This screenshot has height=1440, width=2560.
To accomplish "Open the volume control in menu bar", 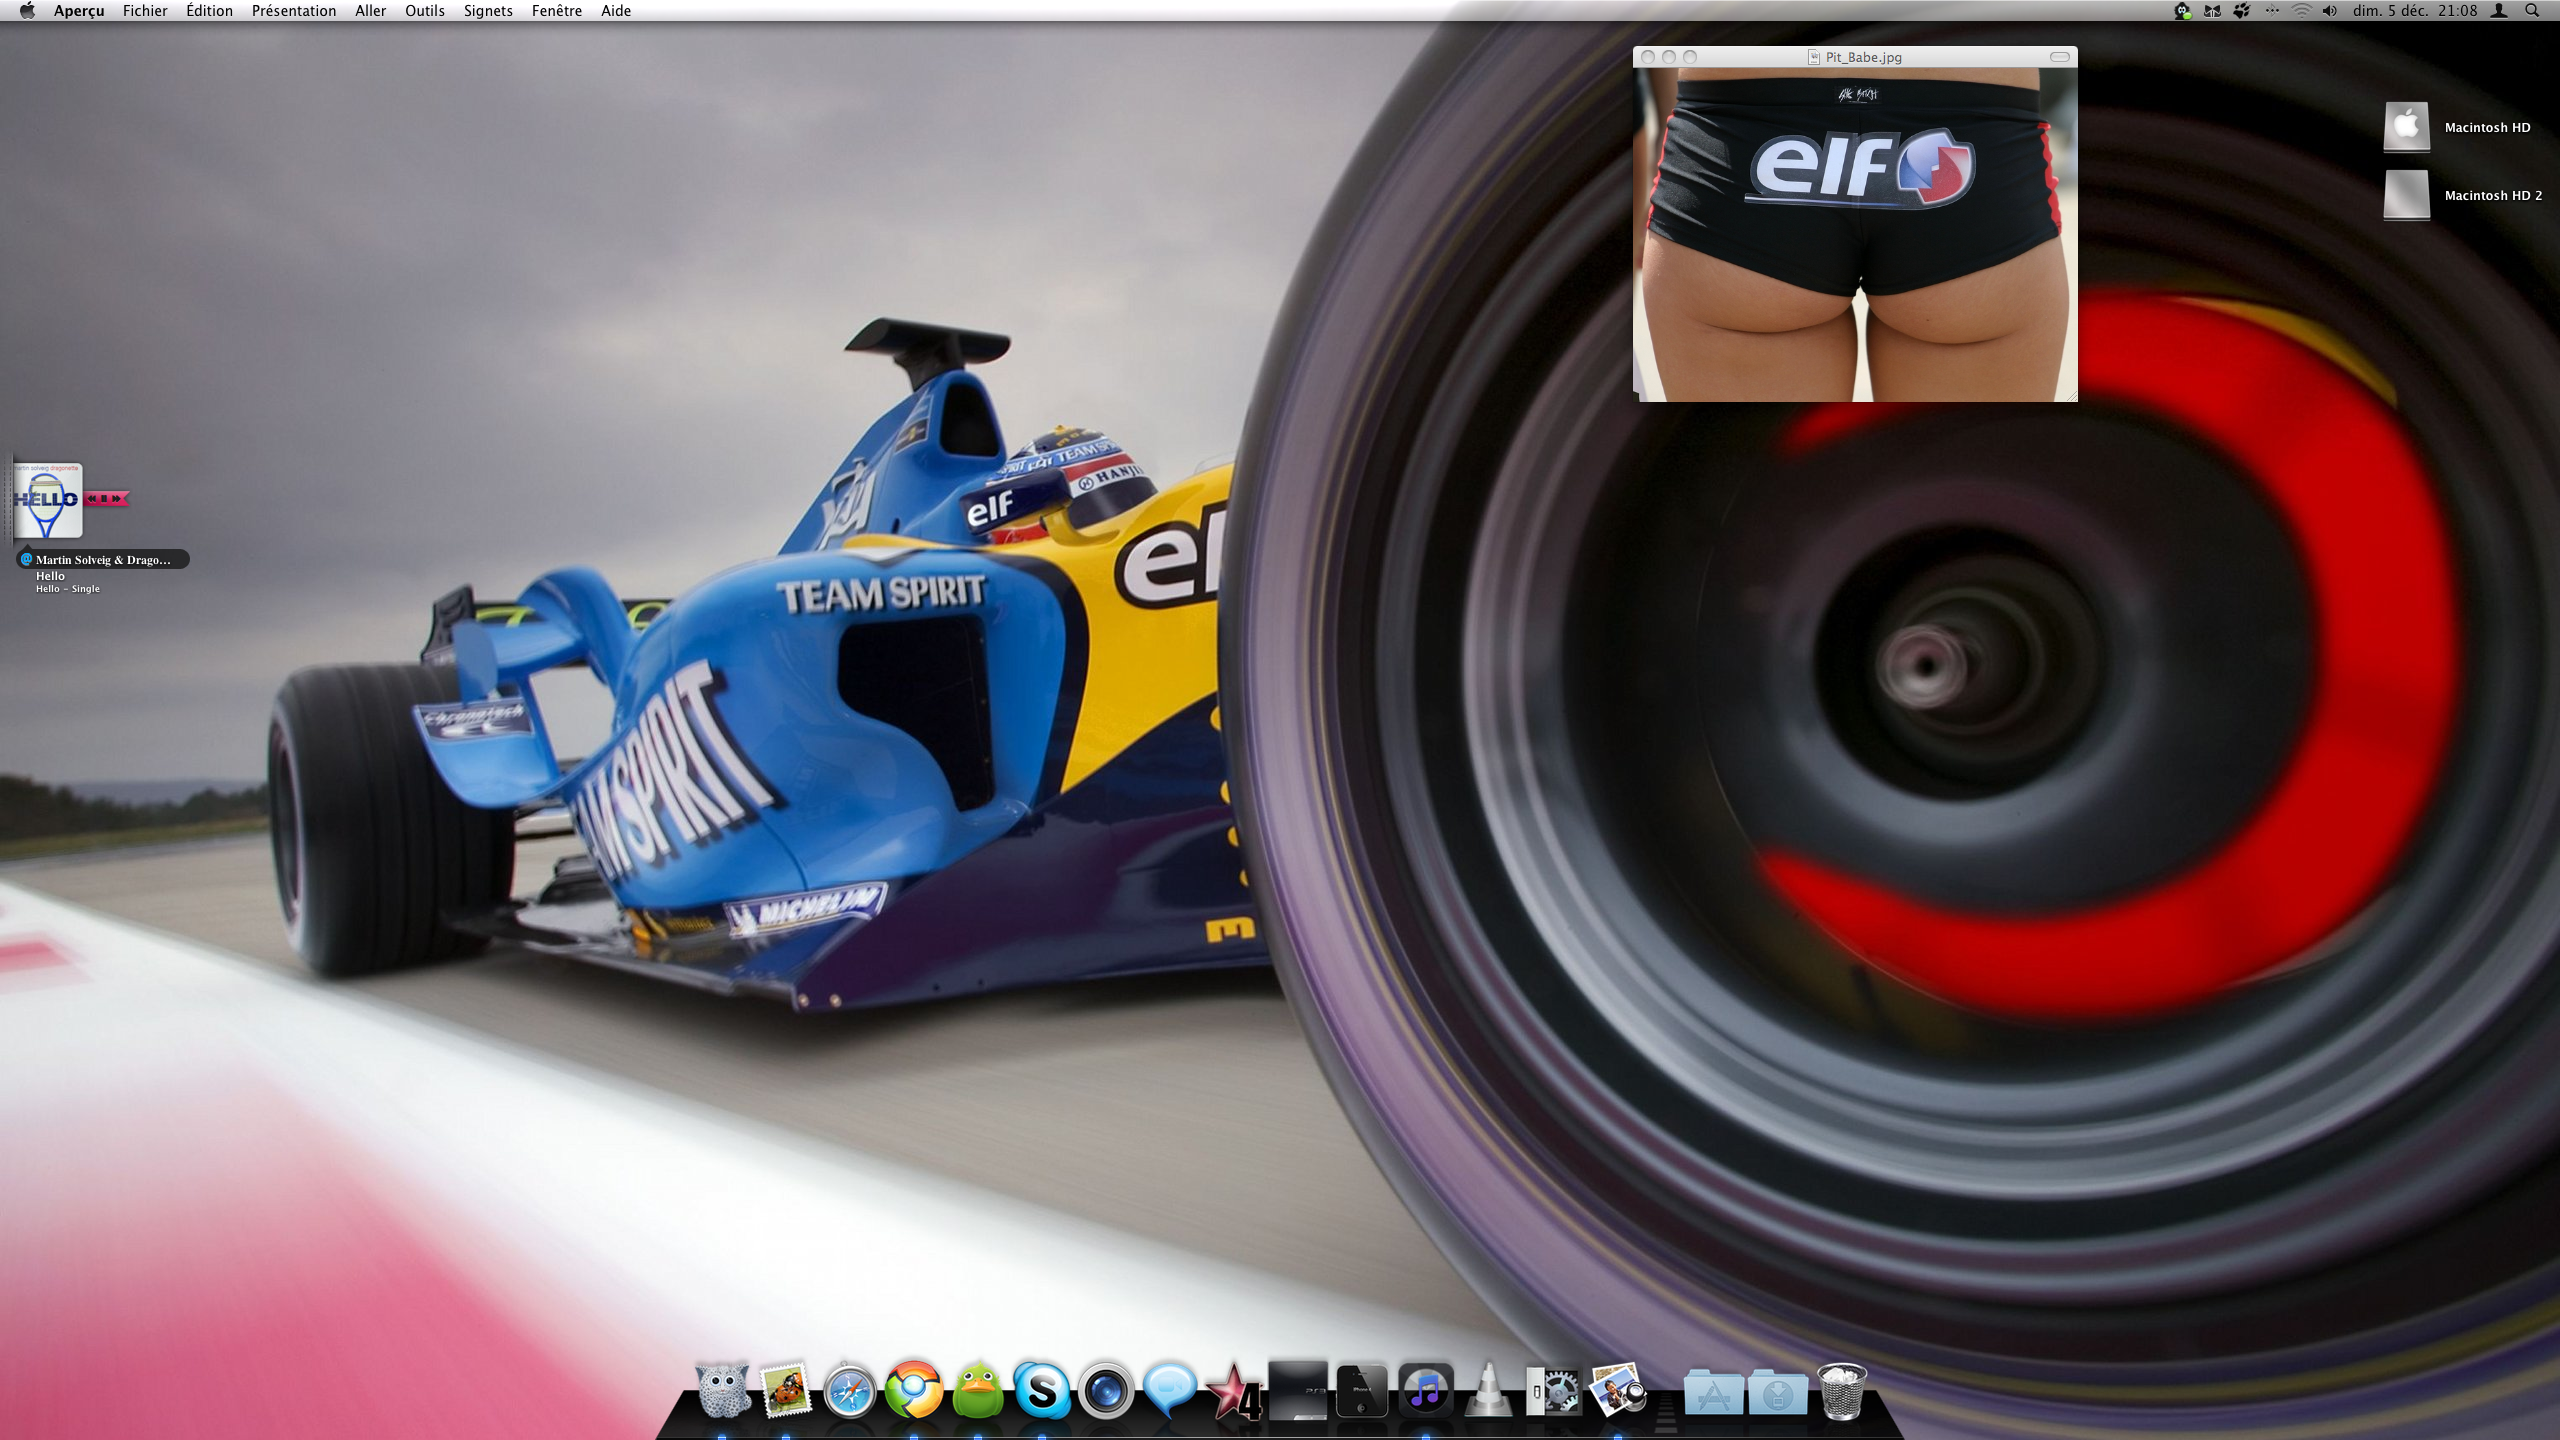I will pos(2330,11).
